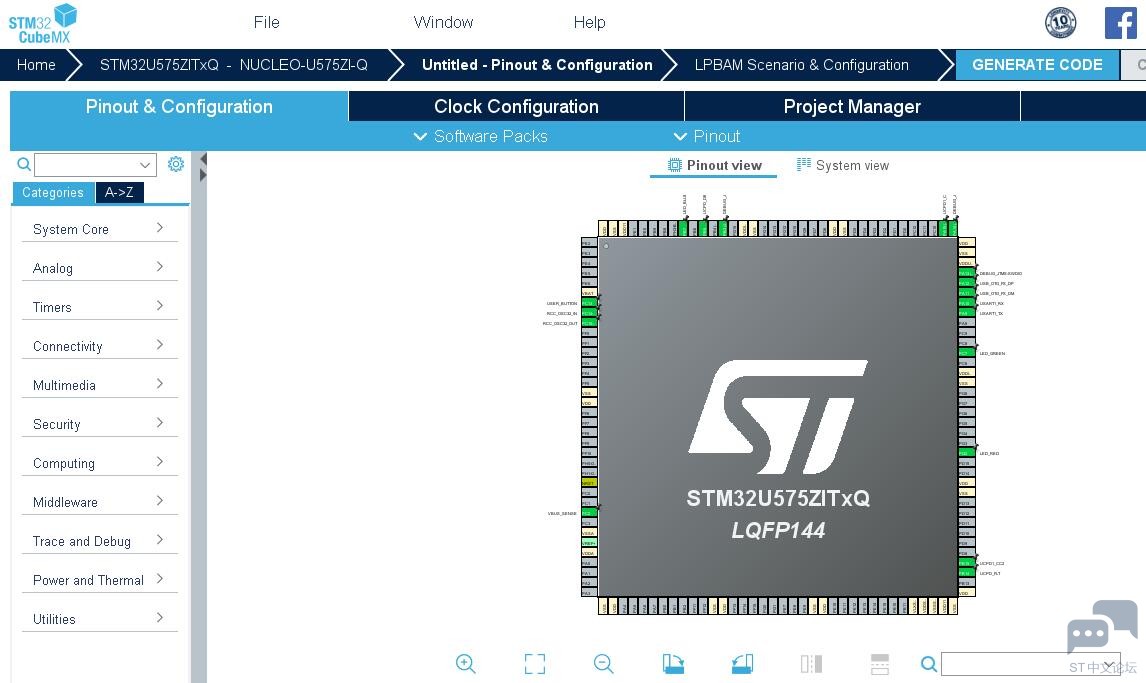Switch to the Project Manager tab
The height and width of the screenshot is (683, 1146).
[852, 107]
